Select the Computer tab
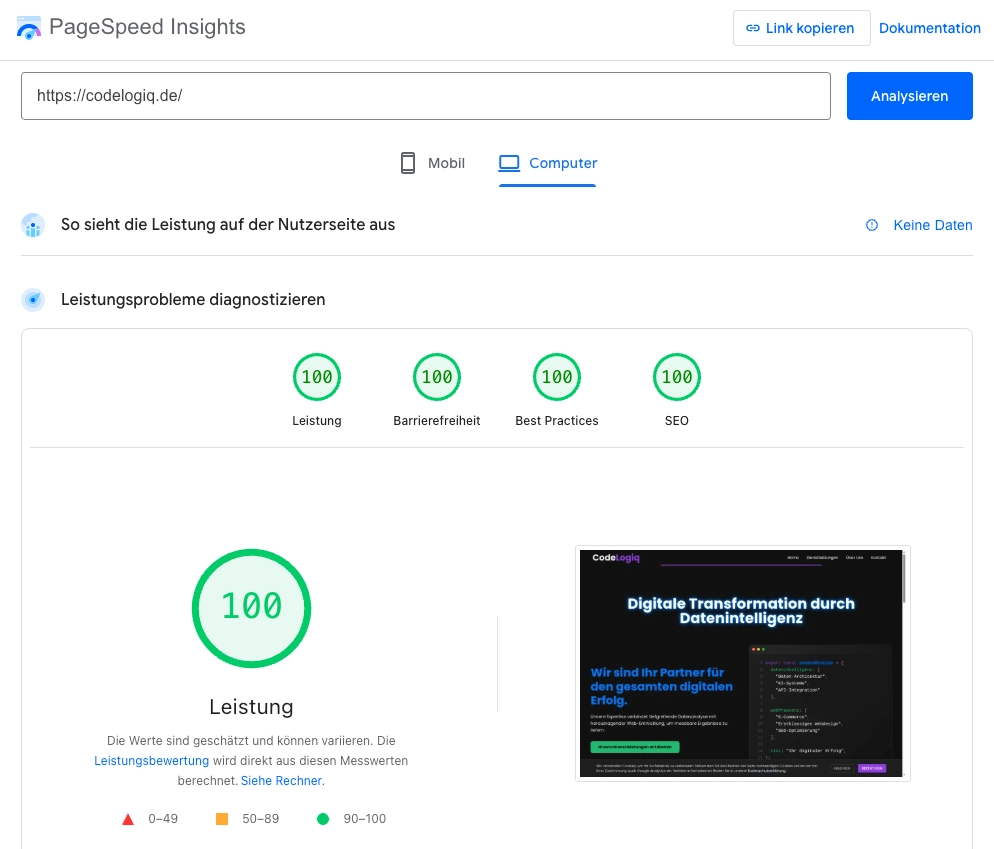Screen dimensions: 994x849 pyautogui.click(x=548, y=163)
